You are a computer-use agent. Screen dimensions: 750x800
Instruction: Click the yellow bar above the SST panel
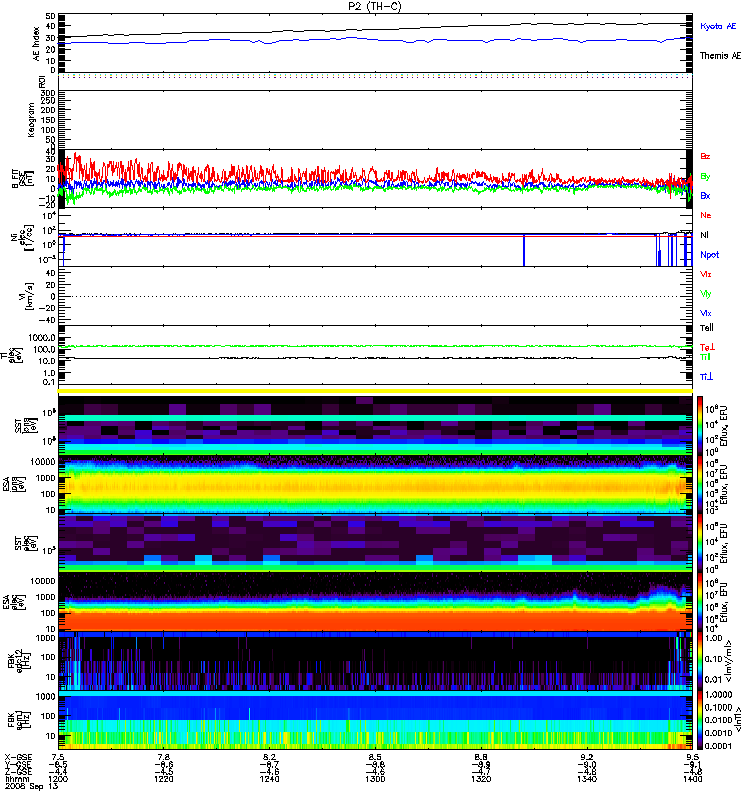pyautogui.click(x=375, y=391)
